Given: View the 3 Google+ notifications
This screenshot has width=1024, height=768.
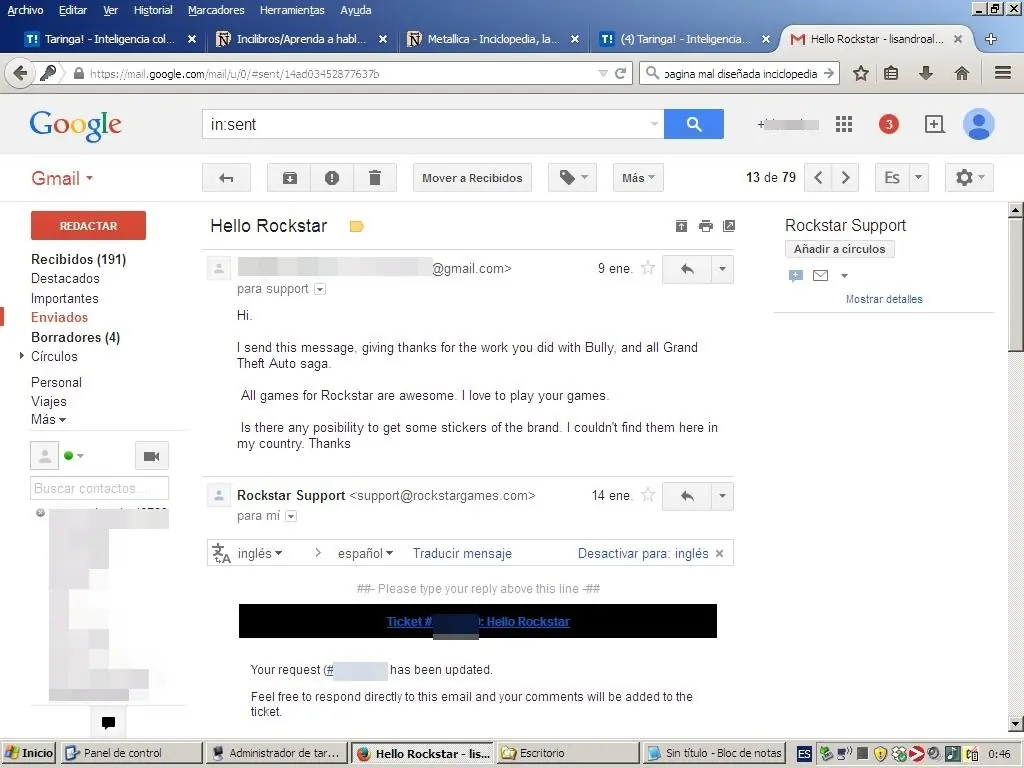Looking at the screenshot, I should [888, 124].
